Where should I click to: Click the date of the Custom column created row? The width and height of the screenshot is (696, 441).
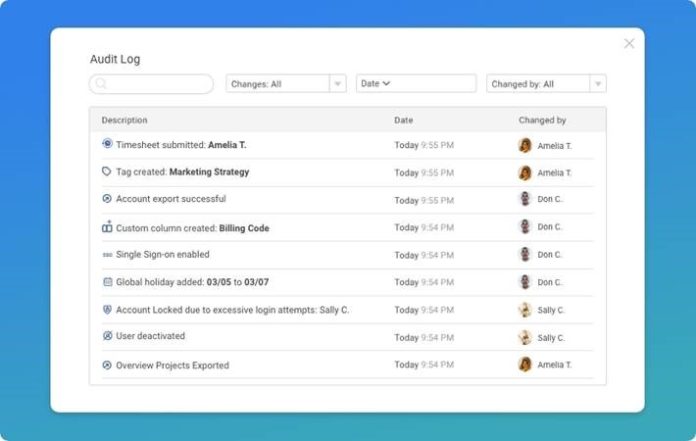pyautogui.click(x=424, y=228)
